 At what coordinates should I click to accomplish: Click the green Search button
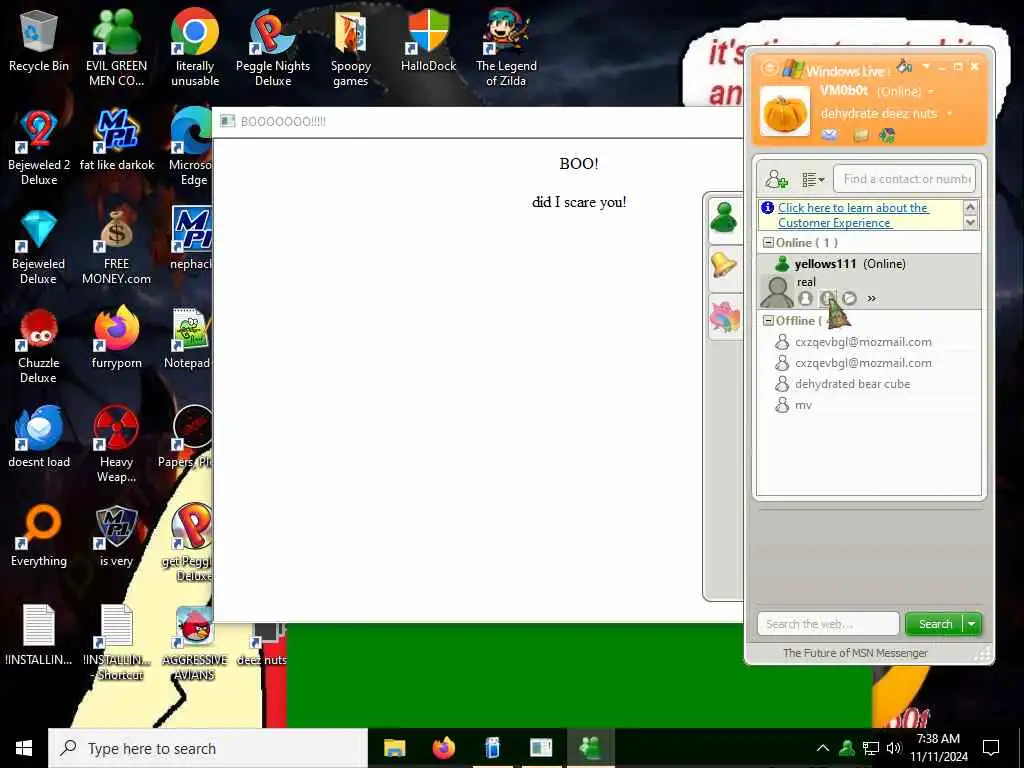point(935,624)
